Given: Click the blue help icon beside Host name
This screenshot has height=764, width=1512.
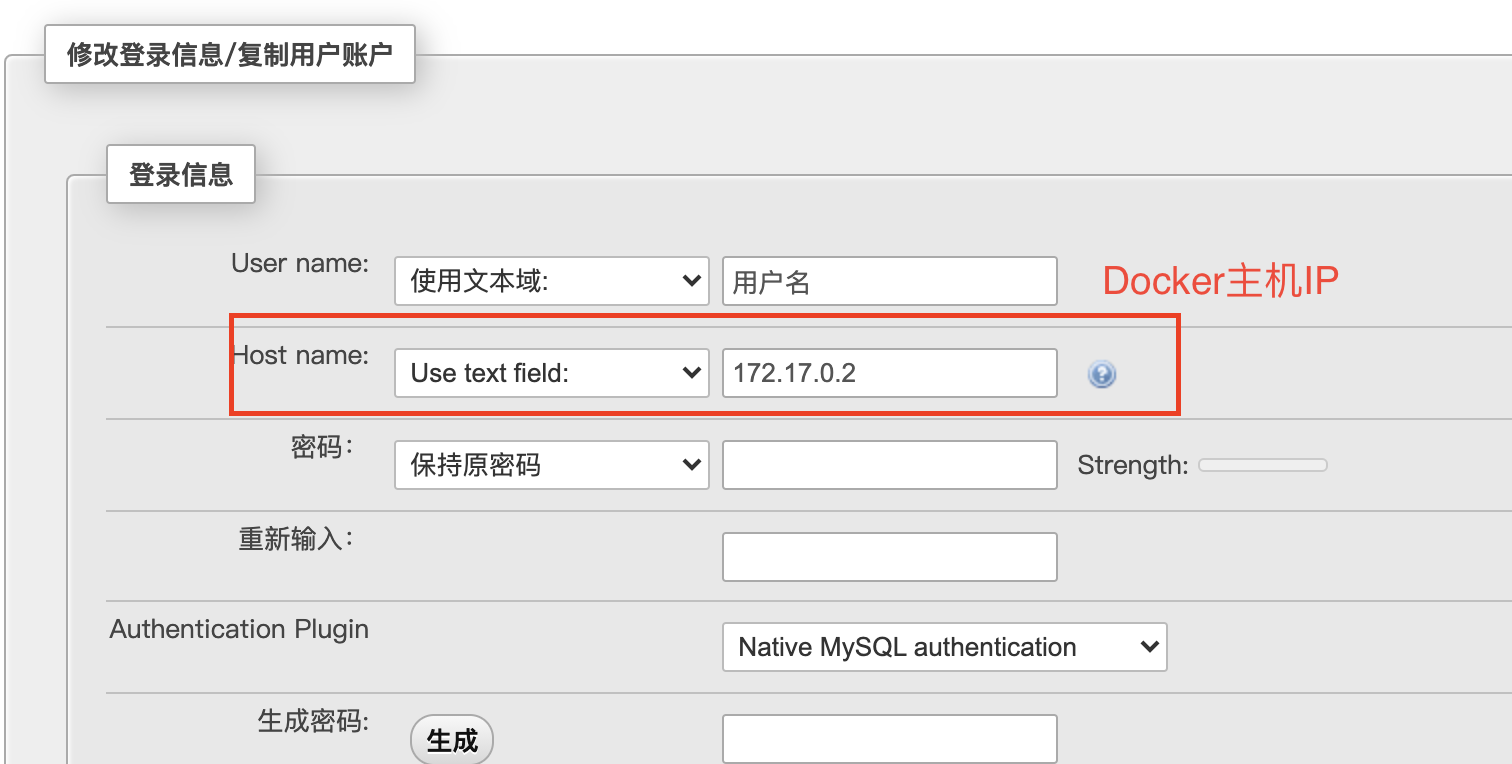Looking at the screenshot, I should click(1101, 375).
